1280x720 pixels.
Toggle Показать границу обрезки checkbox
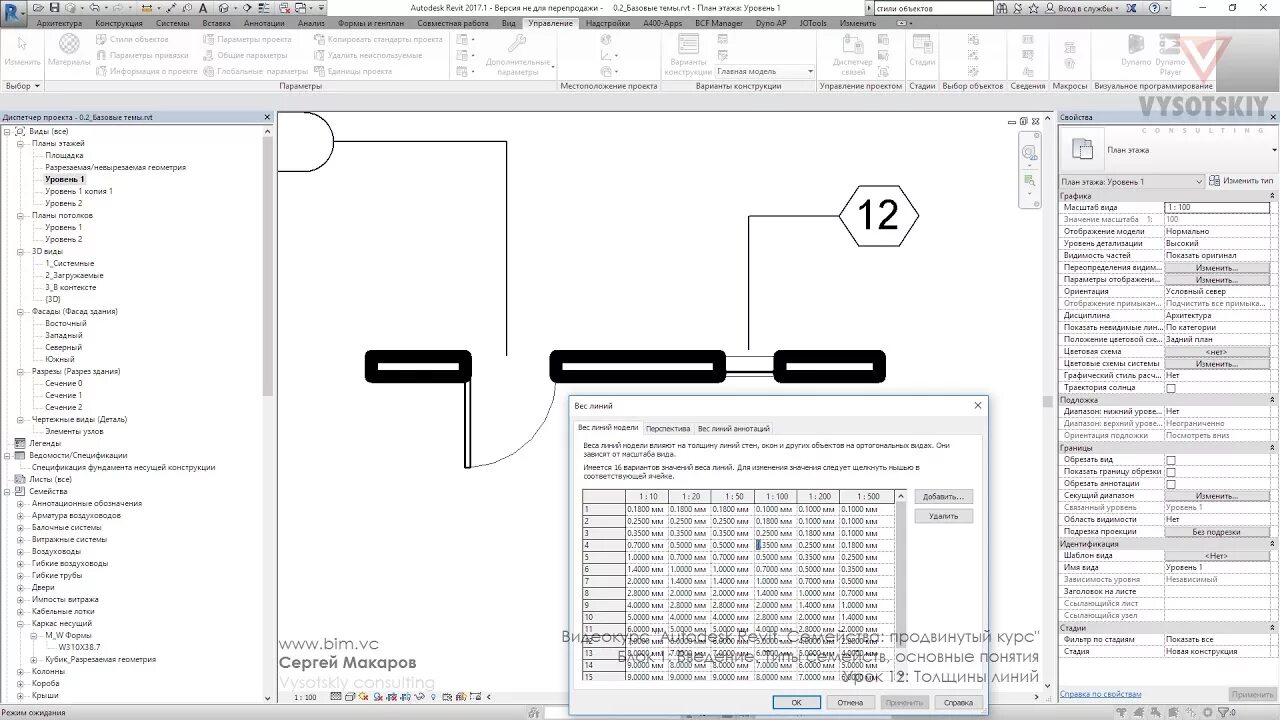tap(1171, 471)
